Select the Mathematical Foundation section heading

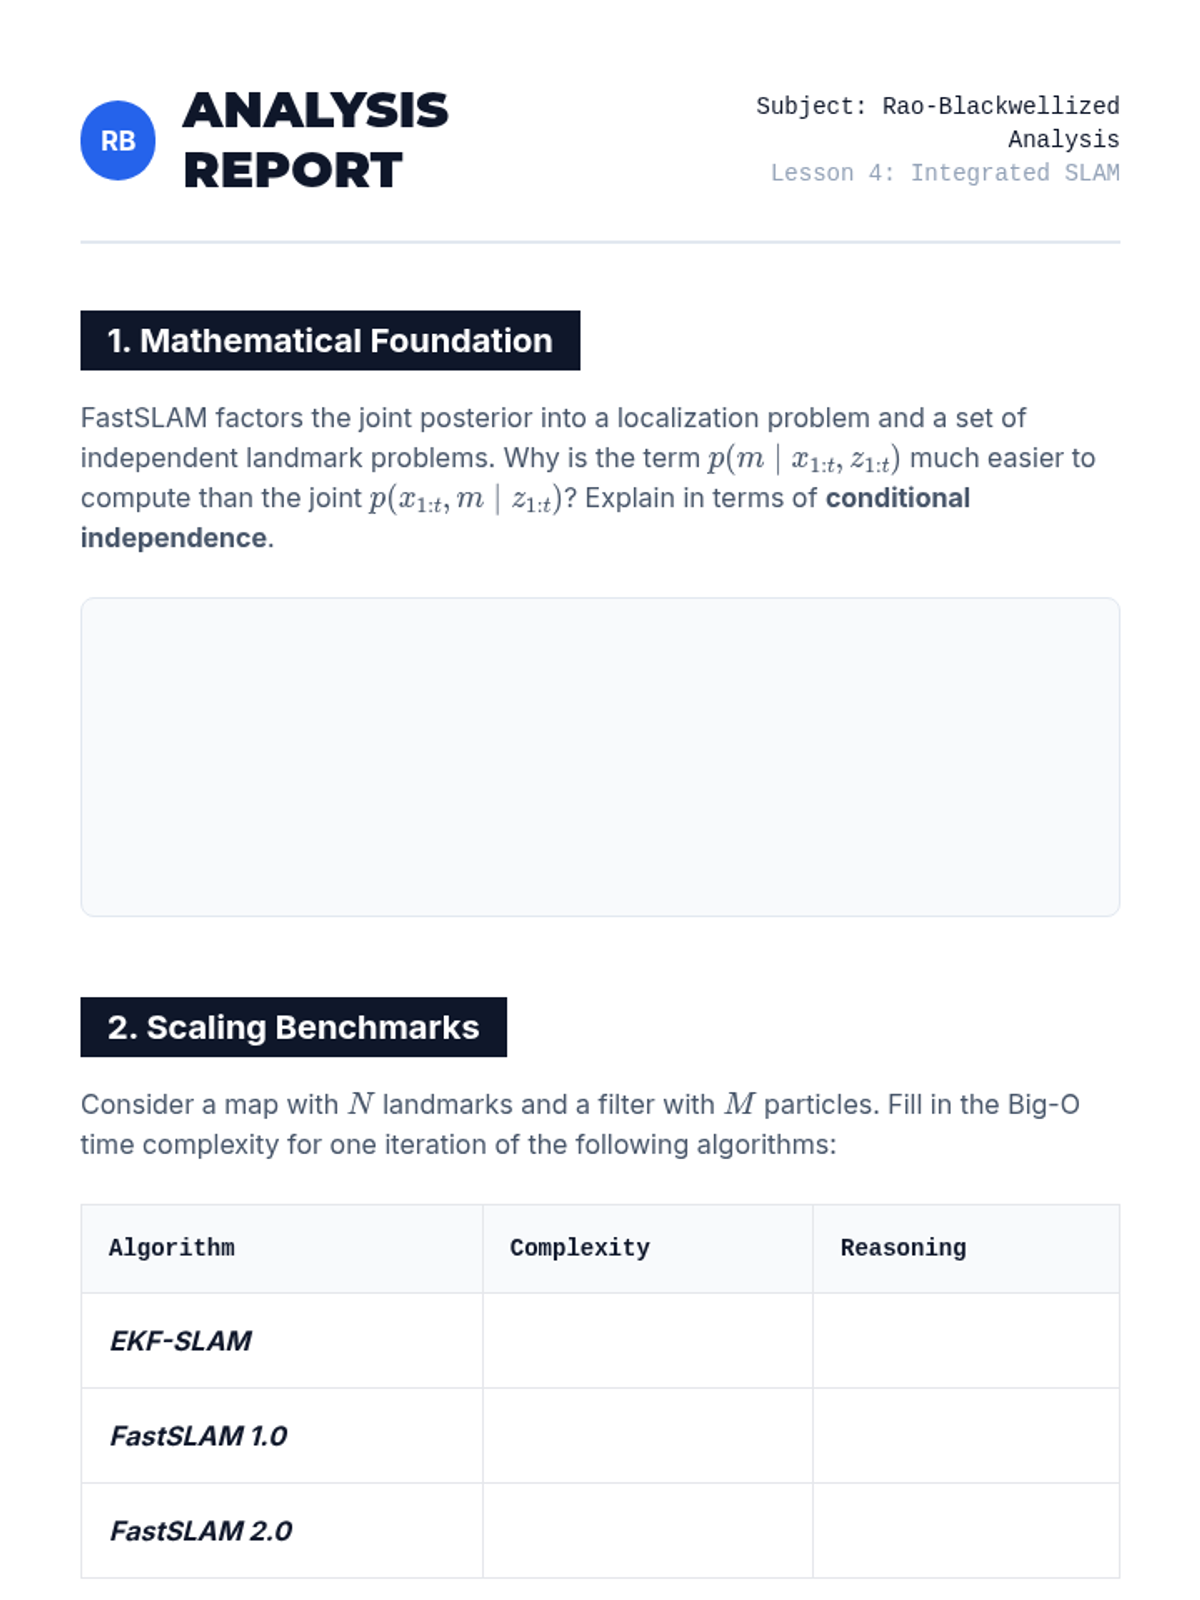[x=330, y=341]
